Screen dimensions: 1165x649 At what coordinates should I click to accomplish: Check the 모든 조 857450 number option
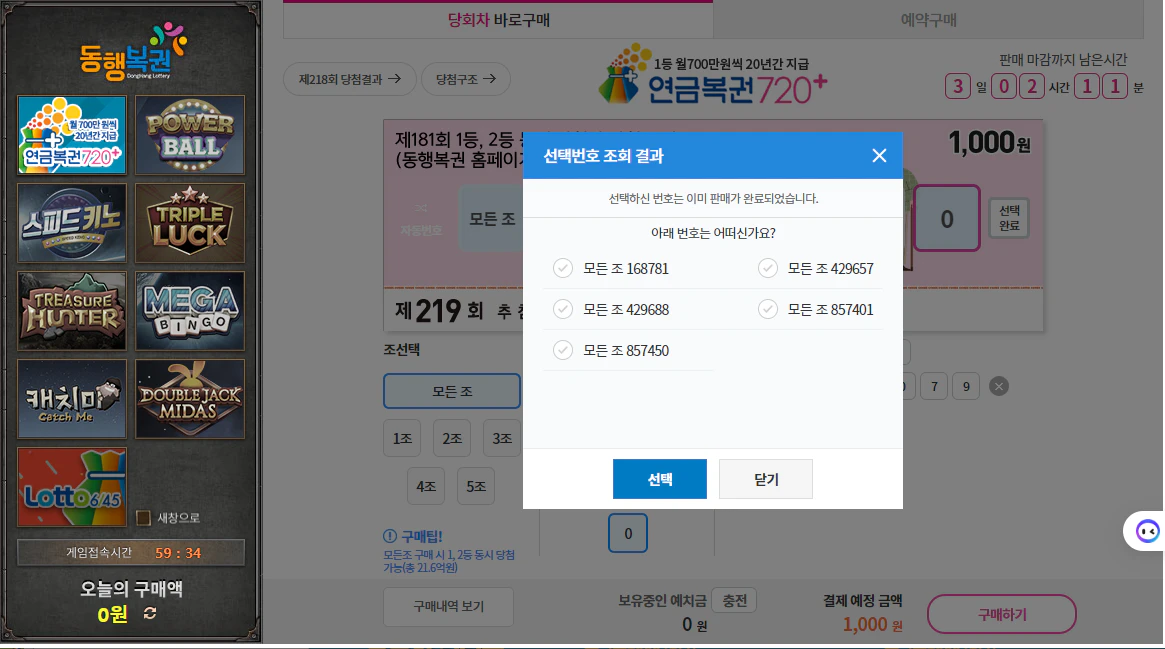tap(561, 349)
